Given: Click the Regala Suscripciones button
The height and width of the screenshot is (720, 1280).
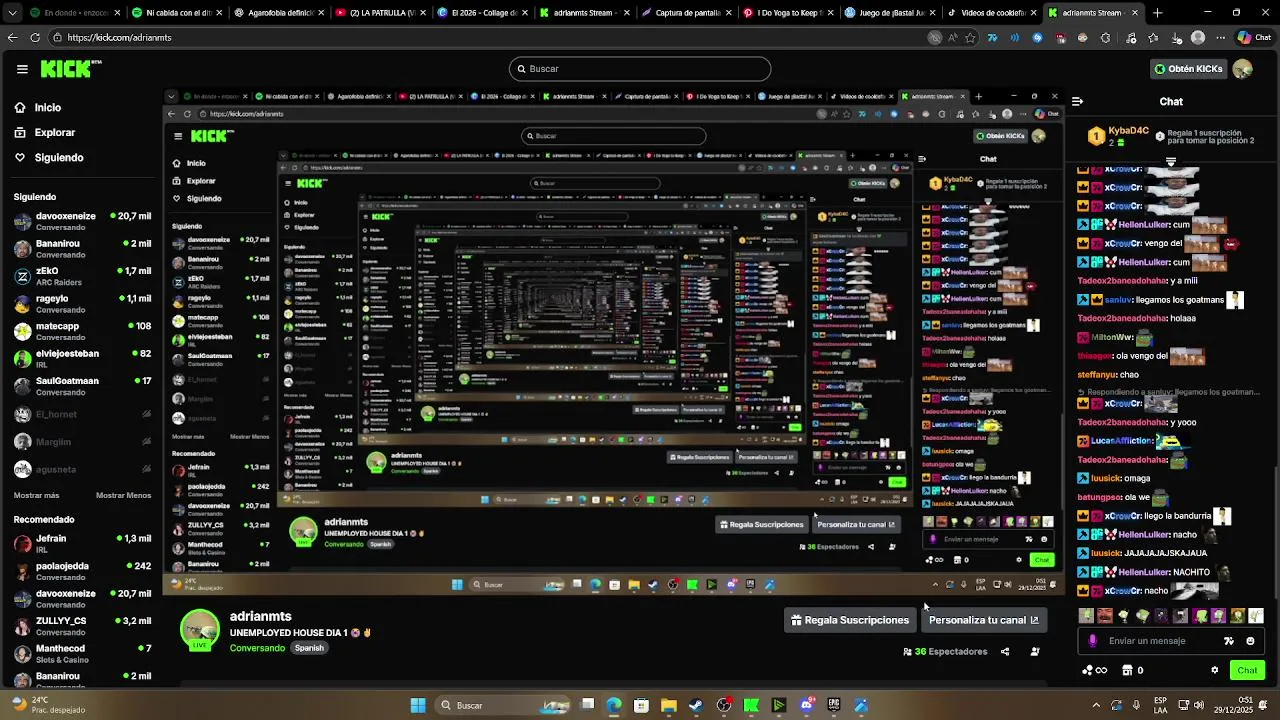Looking at the screenshot, I should point(850,620).
